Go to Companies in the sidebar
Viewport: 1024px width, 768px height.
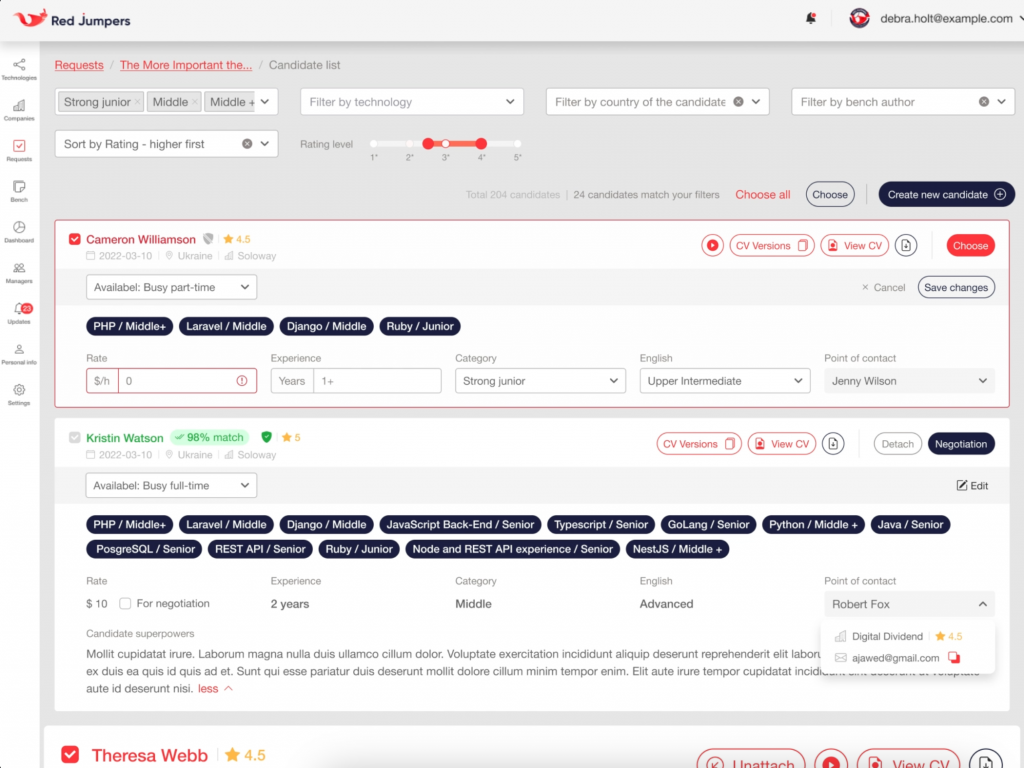[19, 110]
